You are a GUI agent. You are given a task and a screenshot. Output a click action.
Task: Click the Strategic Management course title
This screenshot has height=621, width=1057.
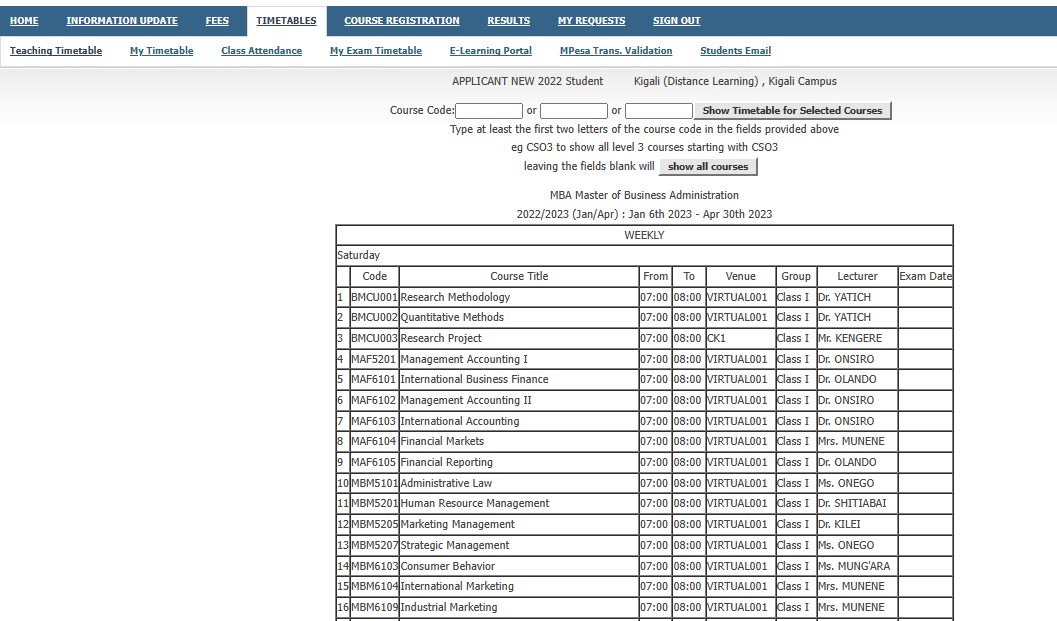[x=455, y=545]
